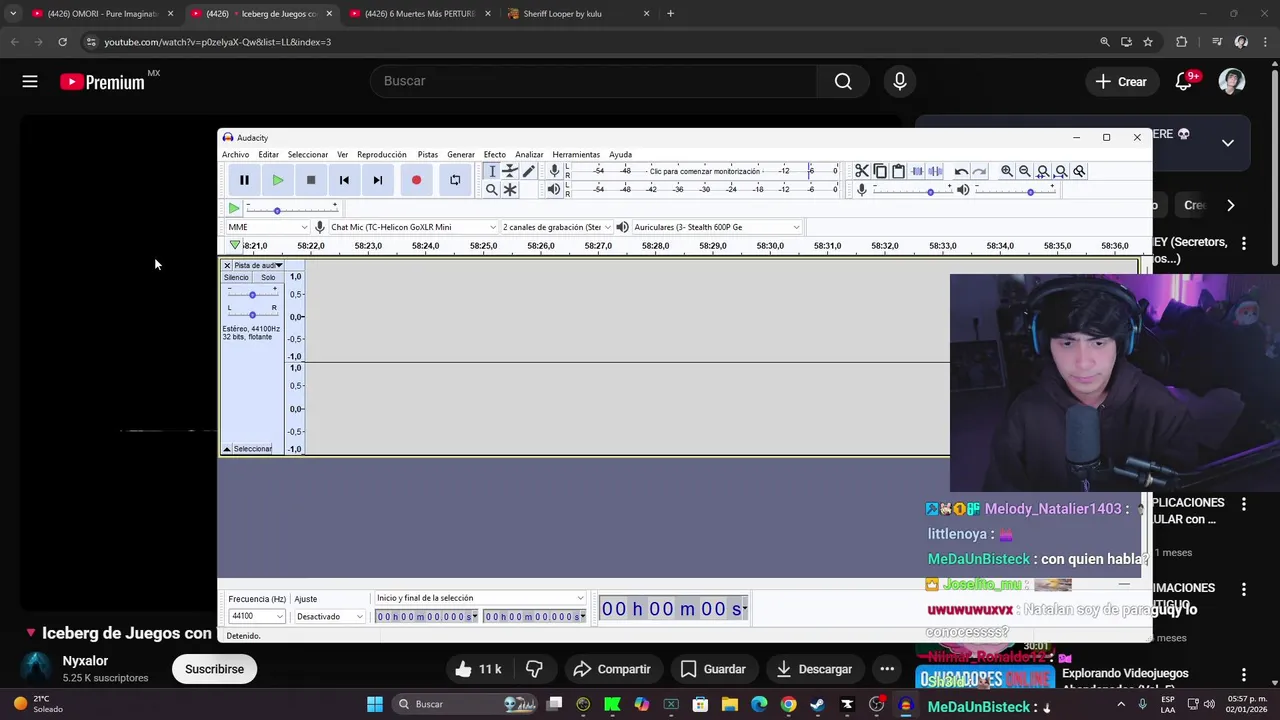Image resolution: width=1280 pixels, height=720 pixels.
Task: Click the YouTube search input field
Action: pyautogui.click(x=594, y=81)
